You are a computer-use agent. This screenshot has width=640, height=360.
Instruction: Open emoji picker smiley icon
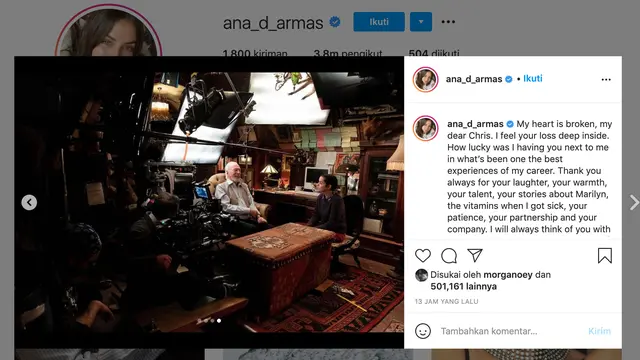pyautogui.click(x=423, y=331)
